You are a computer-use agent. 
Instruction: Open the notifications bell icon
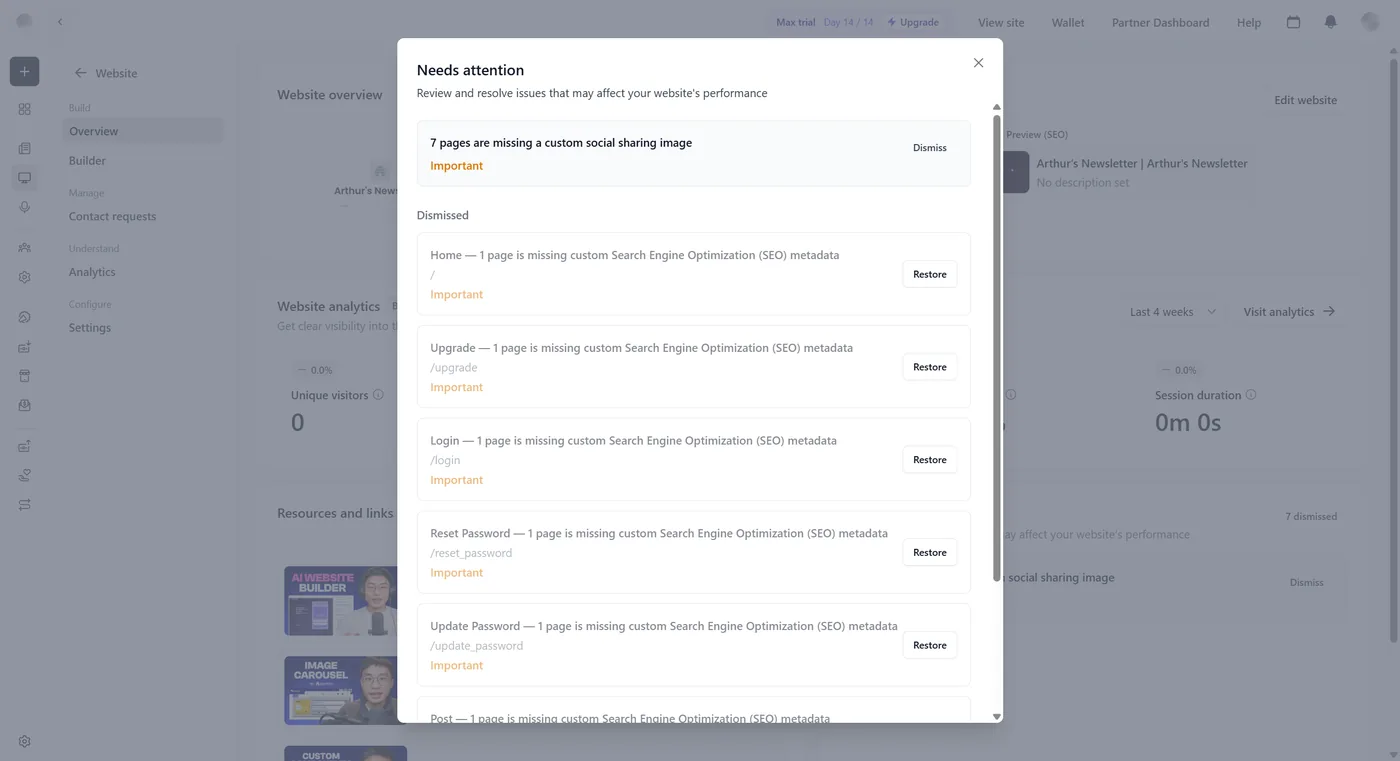[1331, 22]
